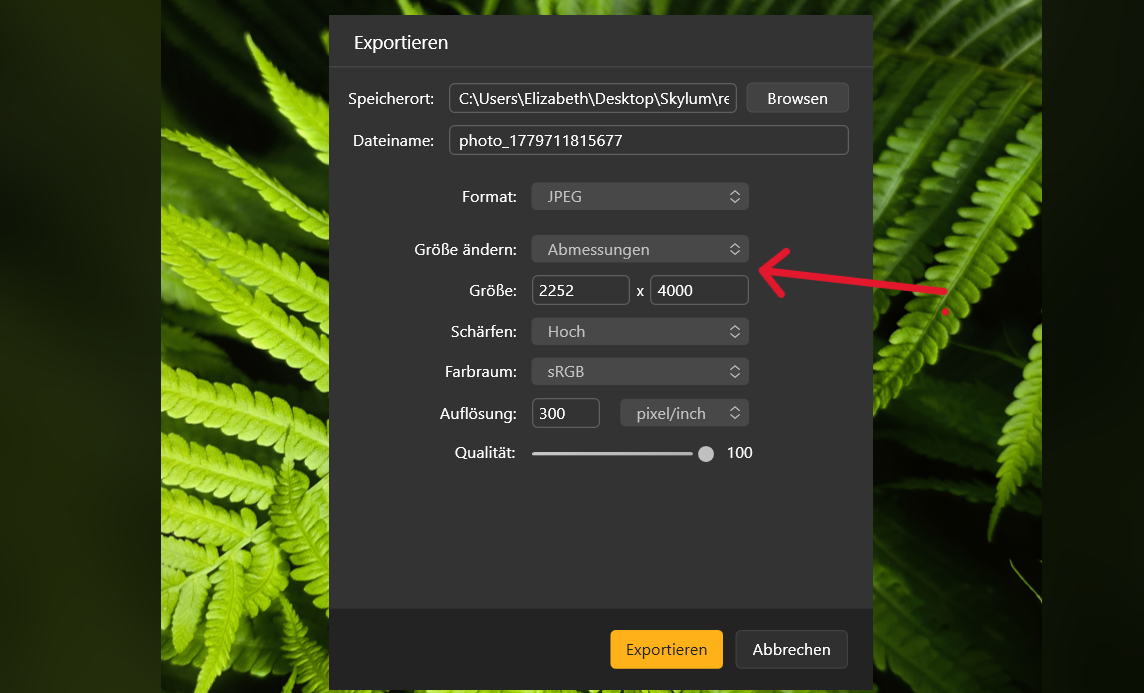1144x693 pixels.
Task: Click the Format label
Action: click(x=489, y=196)
